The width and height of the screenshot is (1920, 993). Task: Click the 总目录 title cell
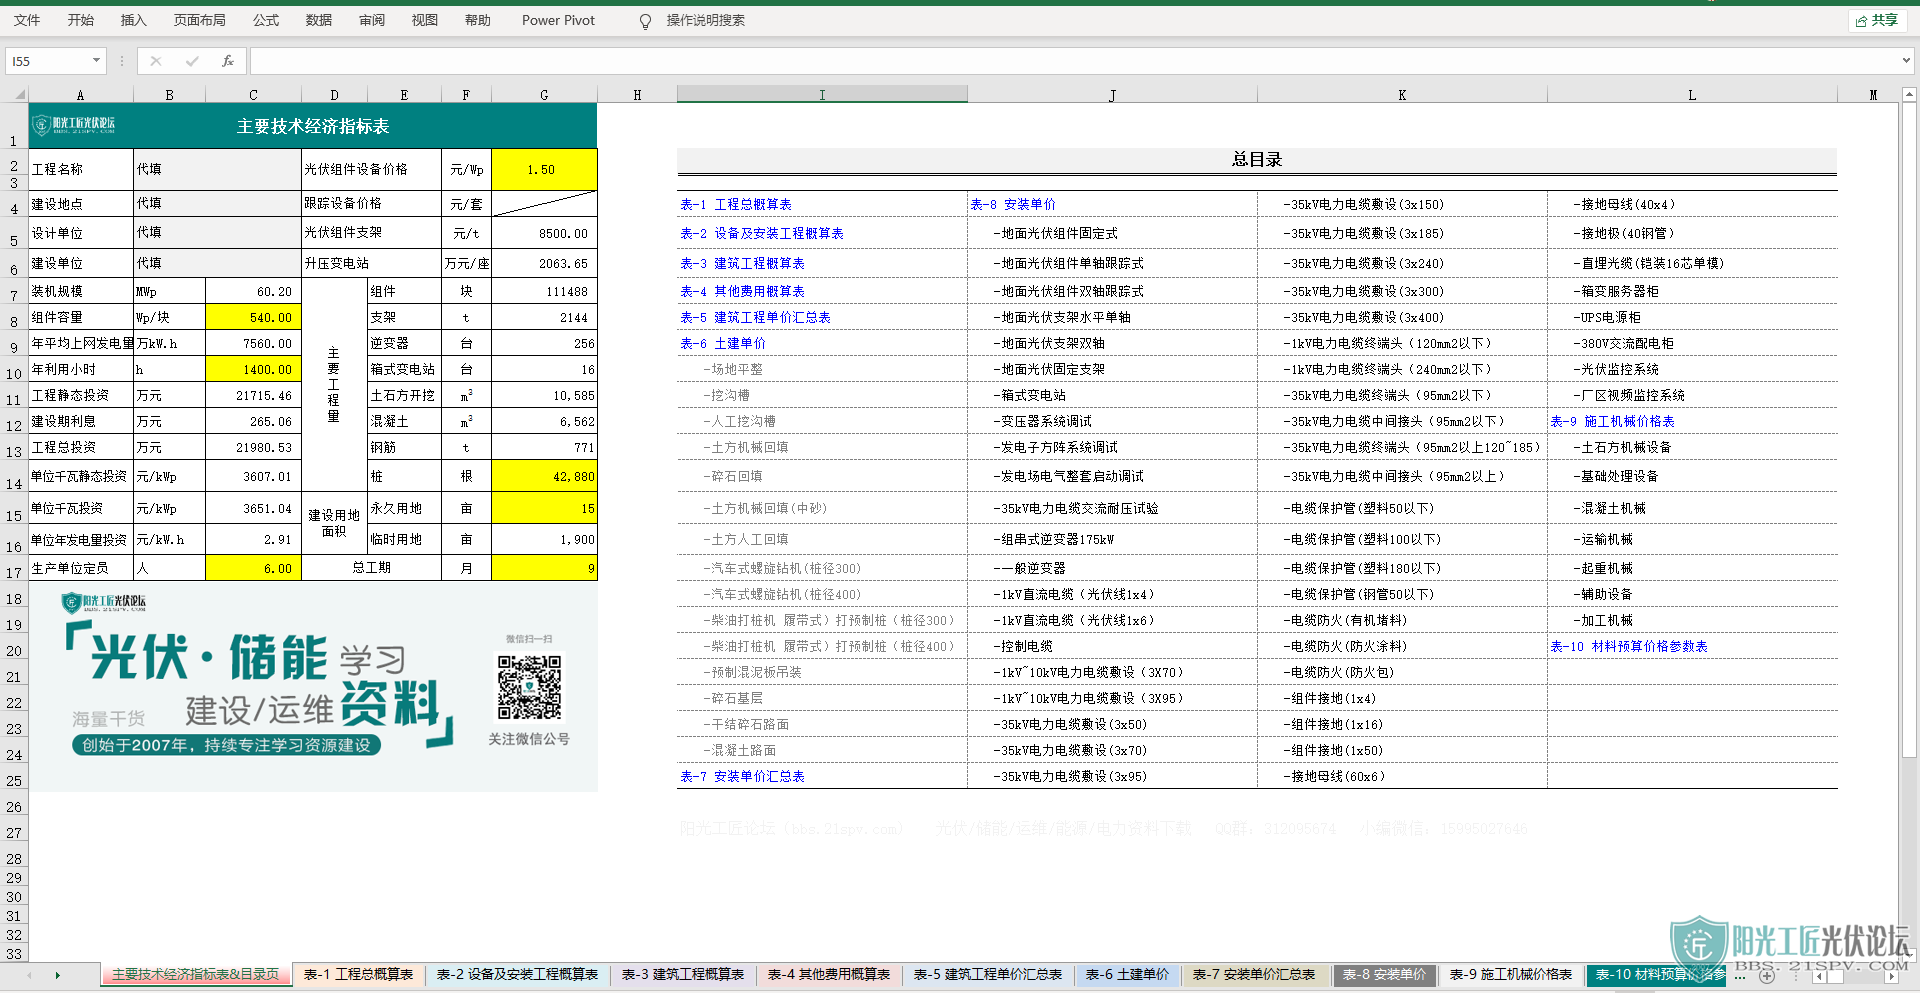pos(1257,160)
